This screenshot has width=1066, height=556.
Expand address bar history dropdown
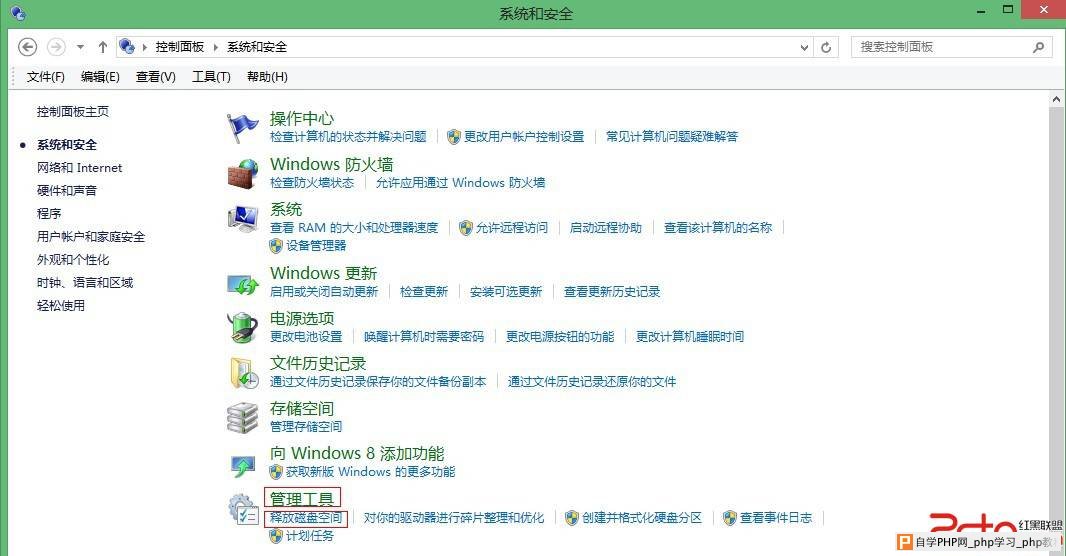[804, 47]
